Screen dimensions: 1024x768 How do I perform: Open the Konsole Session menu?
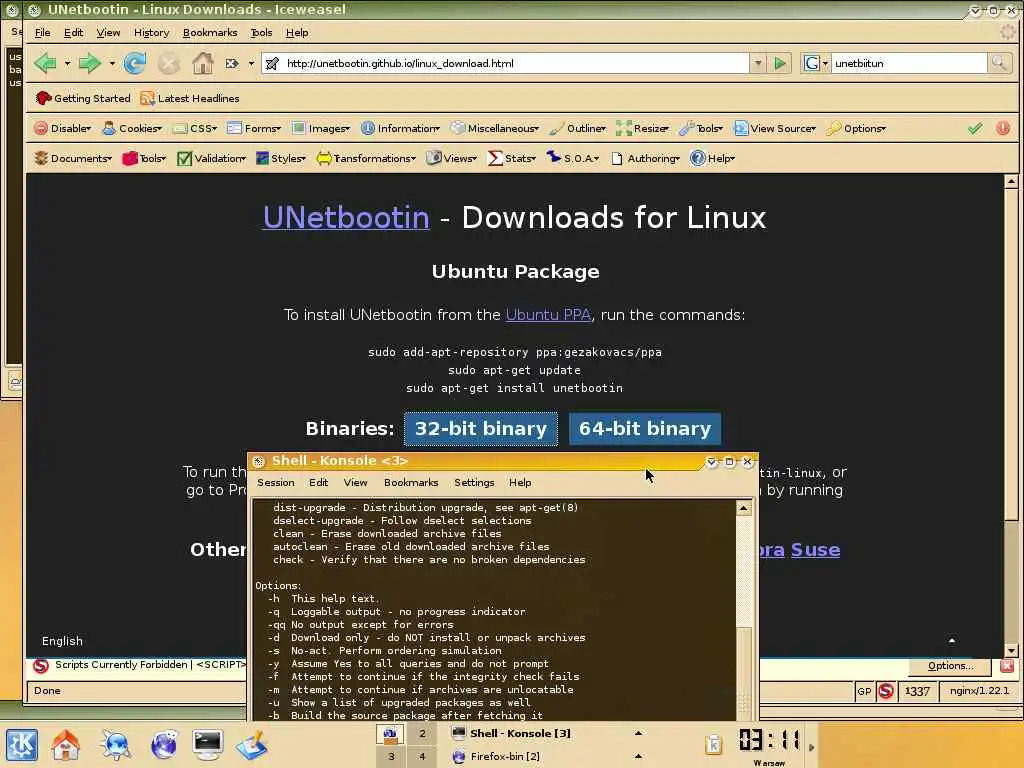click(276, 482)
